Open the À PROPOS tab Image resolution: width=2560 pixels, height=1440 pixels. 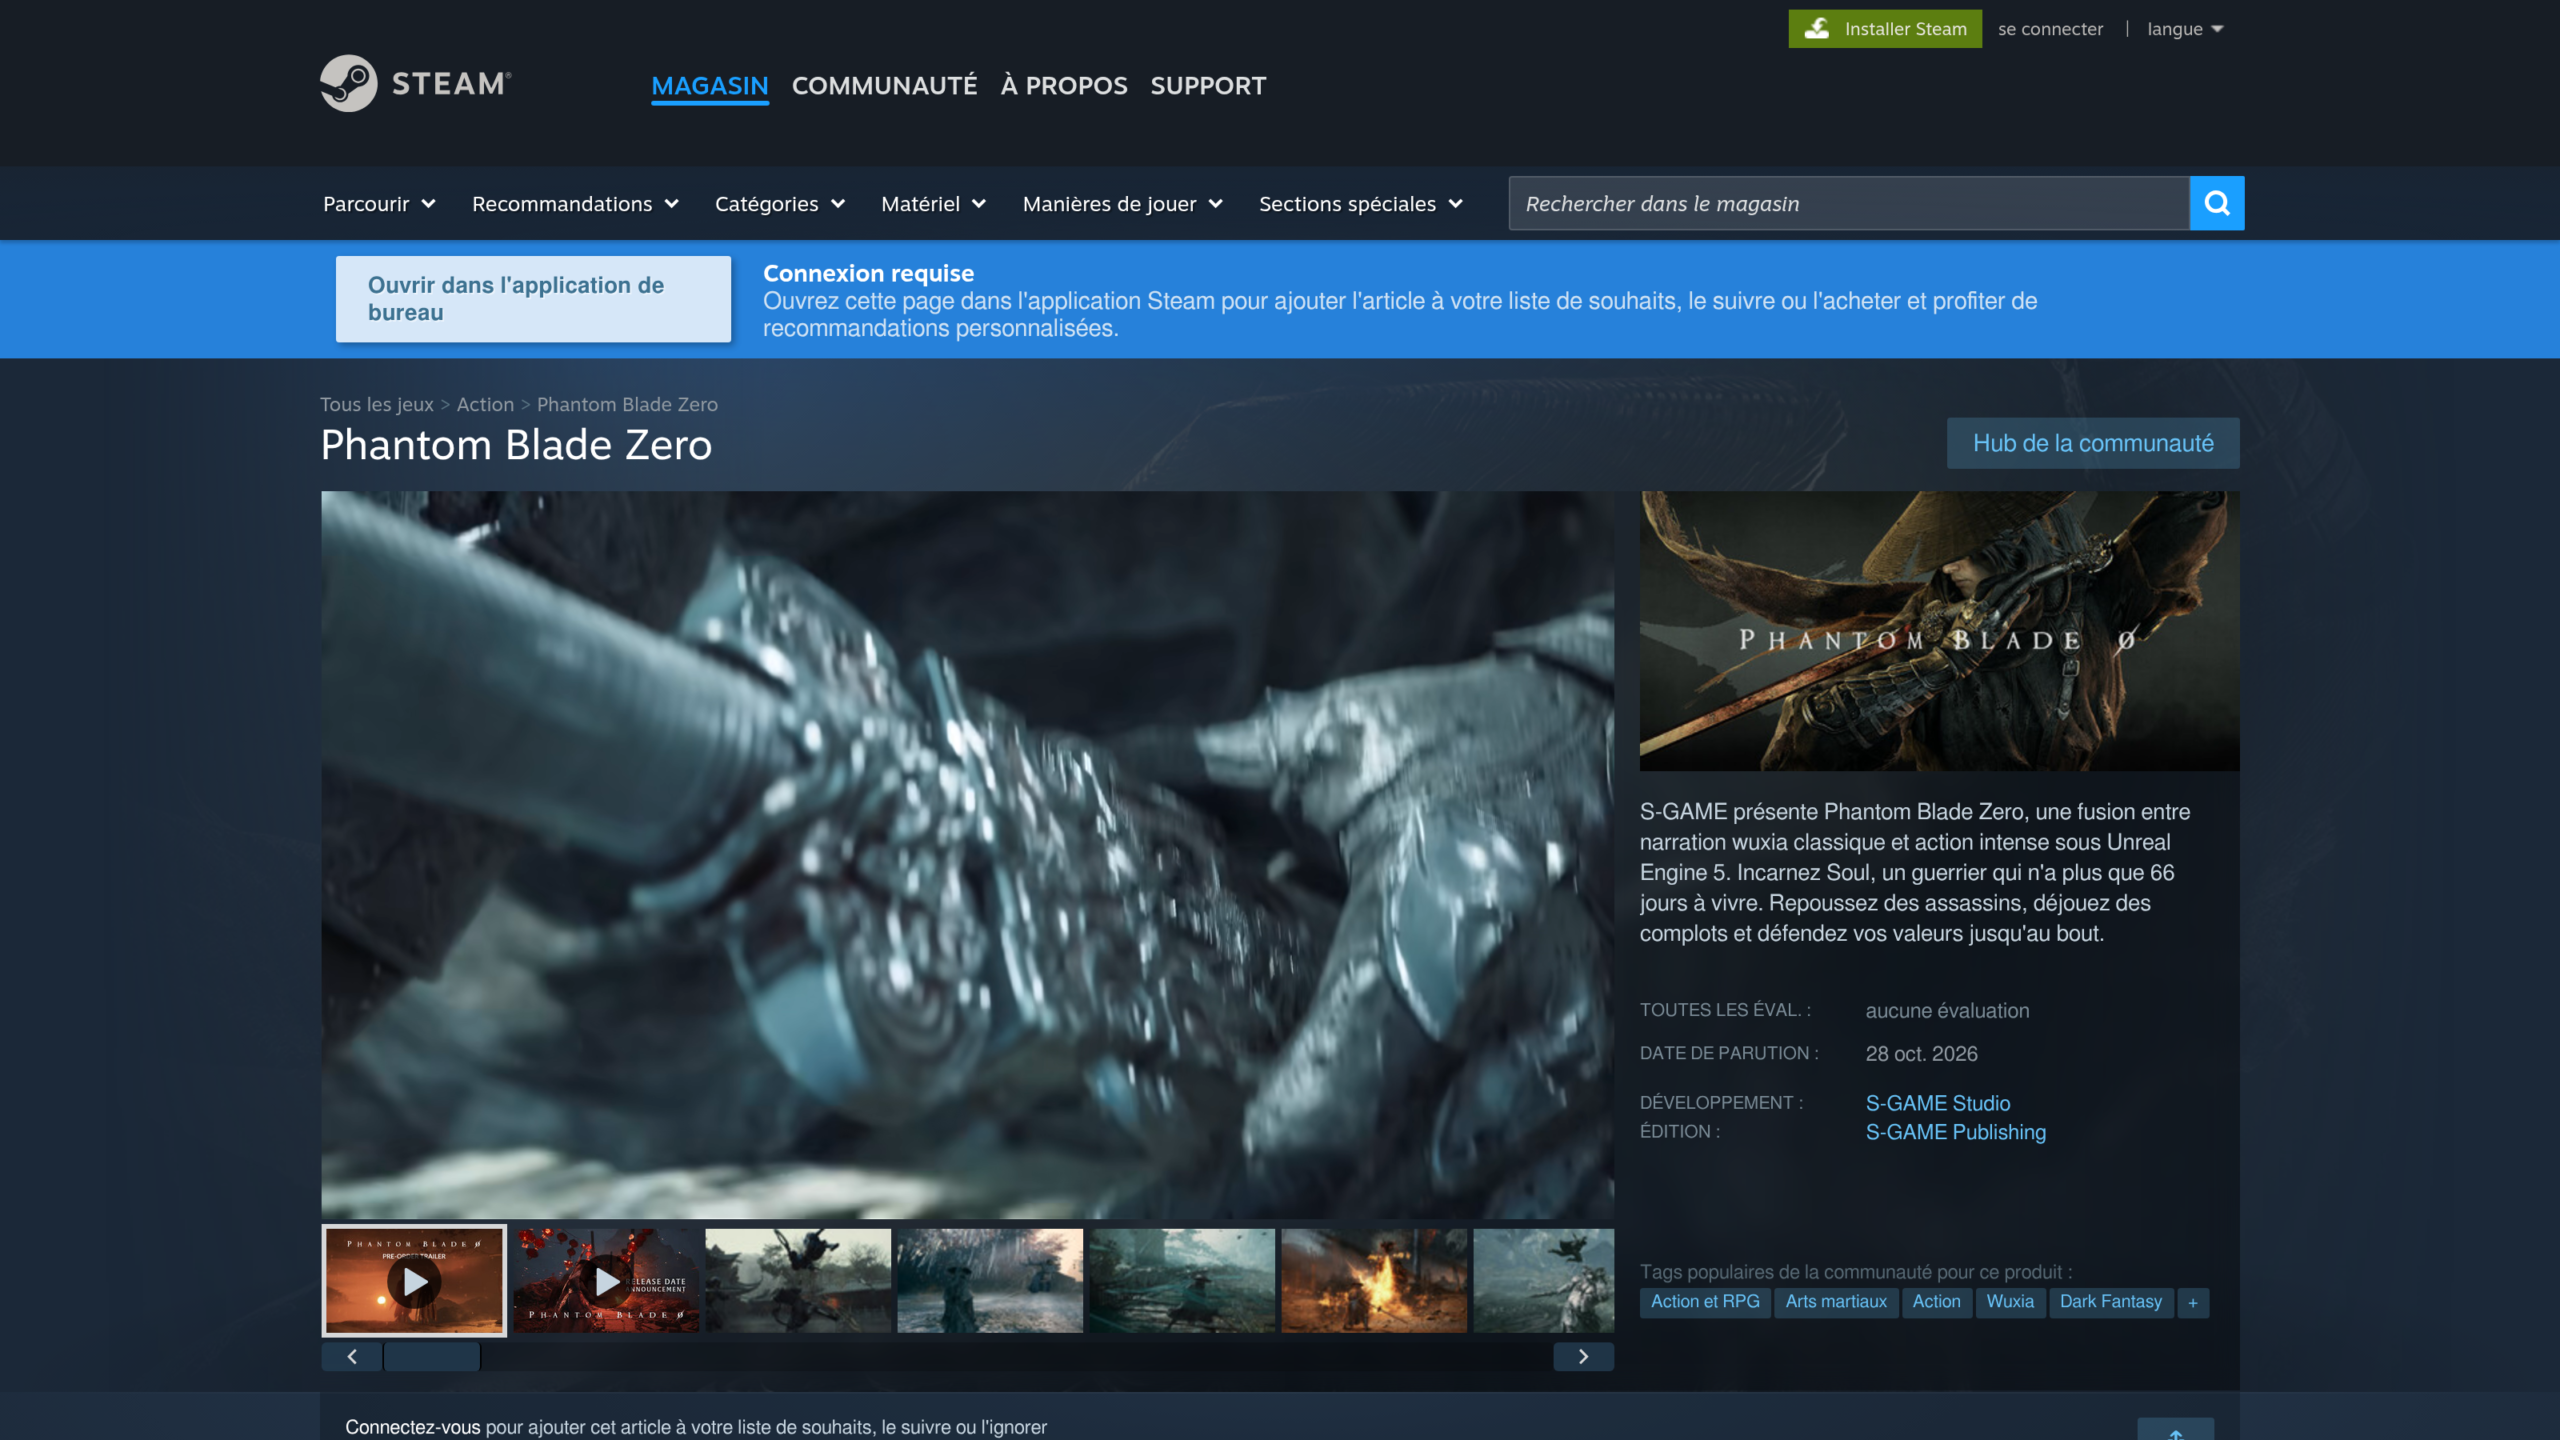[x=1064, y=86]
